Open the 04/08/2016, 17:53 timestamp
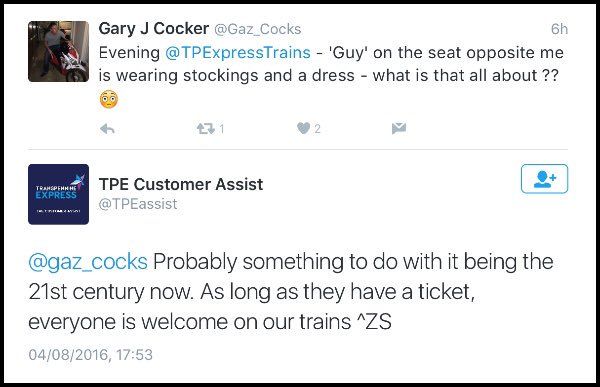Image resolution: width=600 pixels, height=387 pixels. point(91,354)
